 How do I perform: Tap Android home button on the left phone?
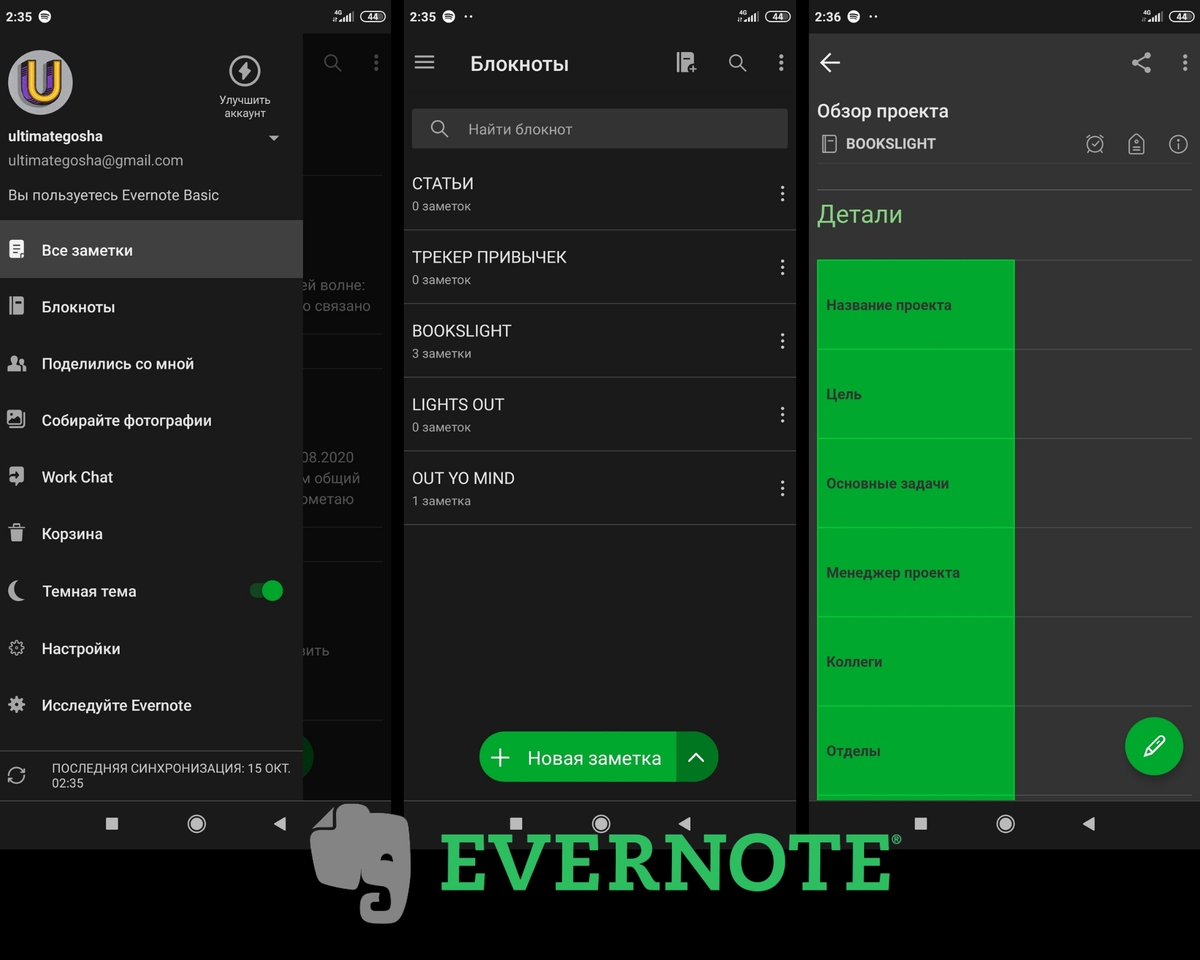coord(197,824)
